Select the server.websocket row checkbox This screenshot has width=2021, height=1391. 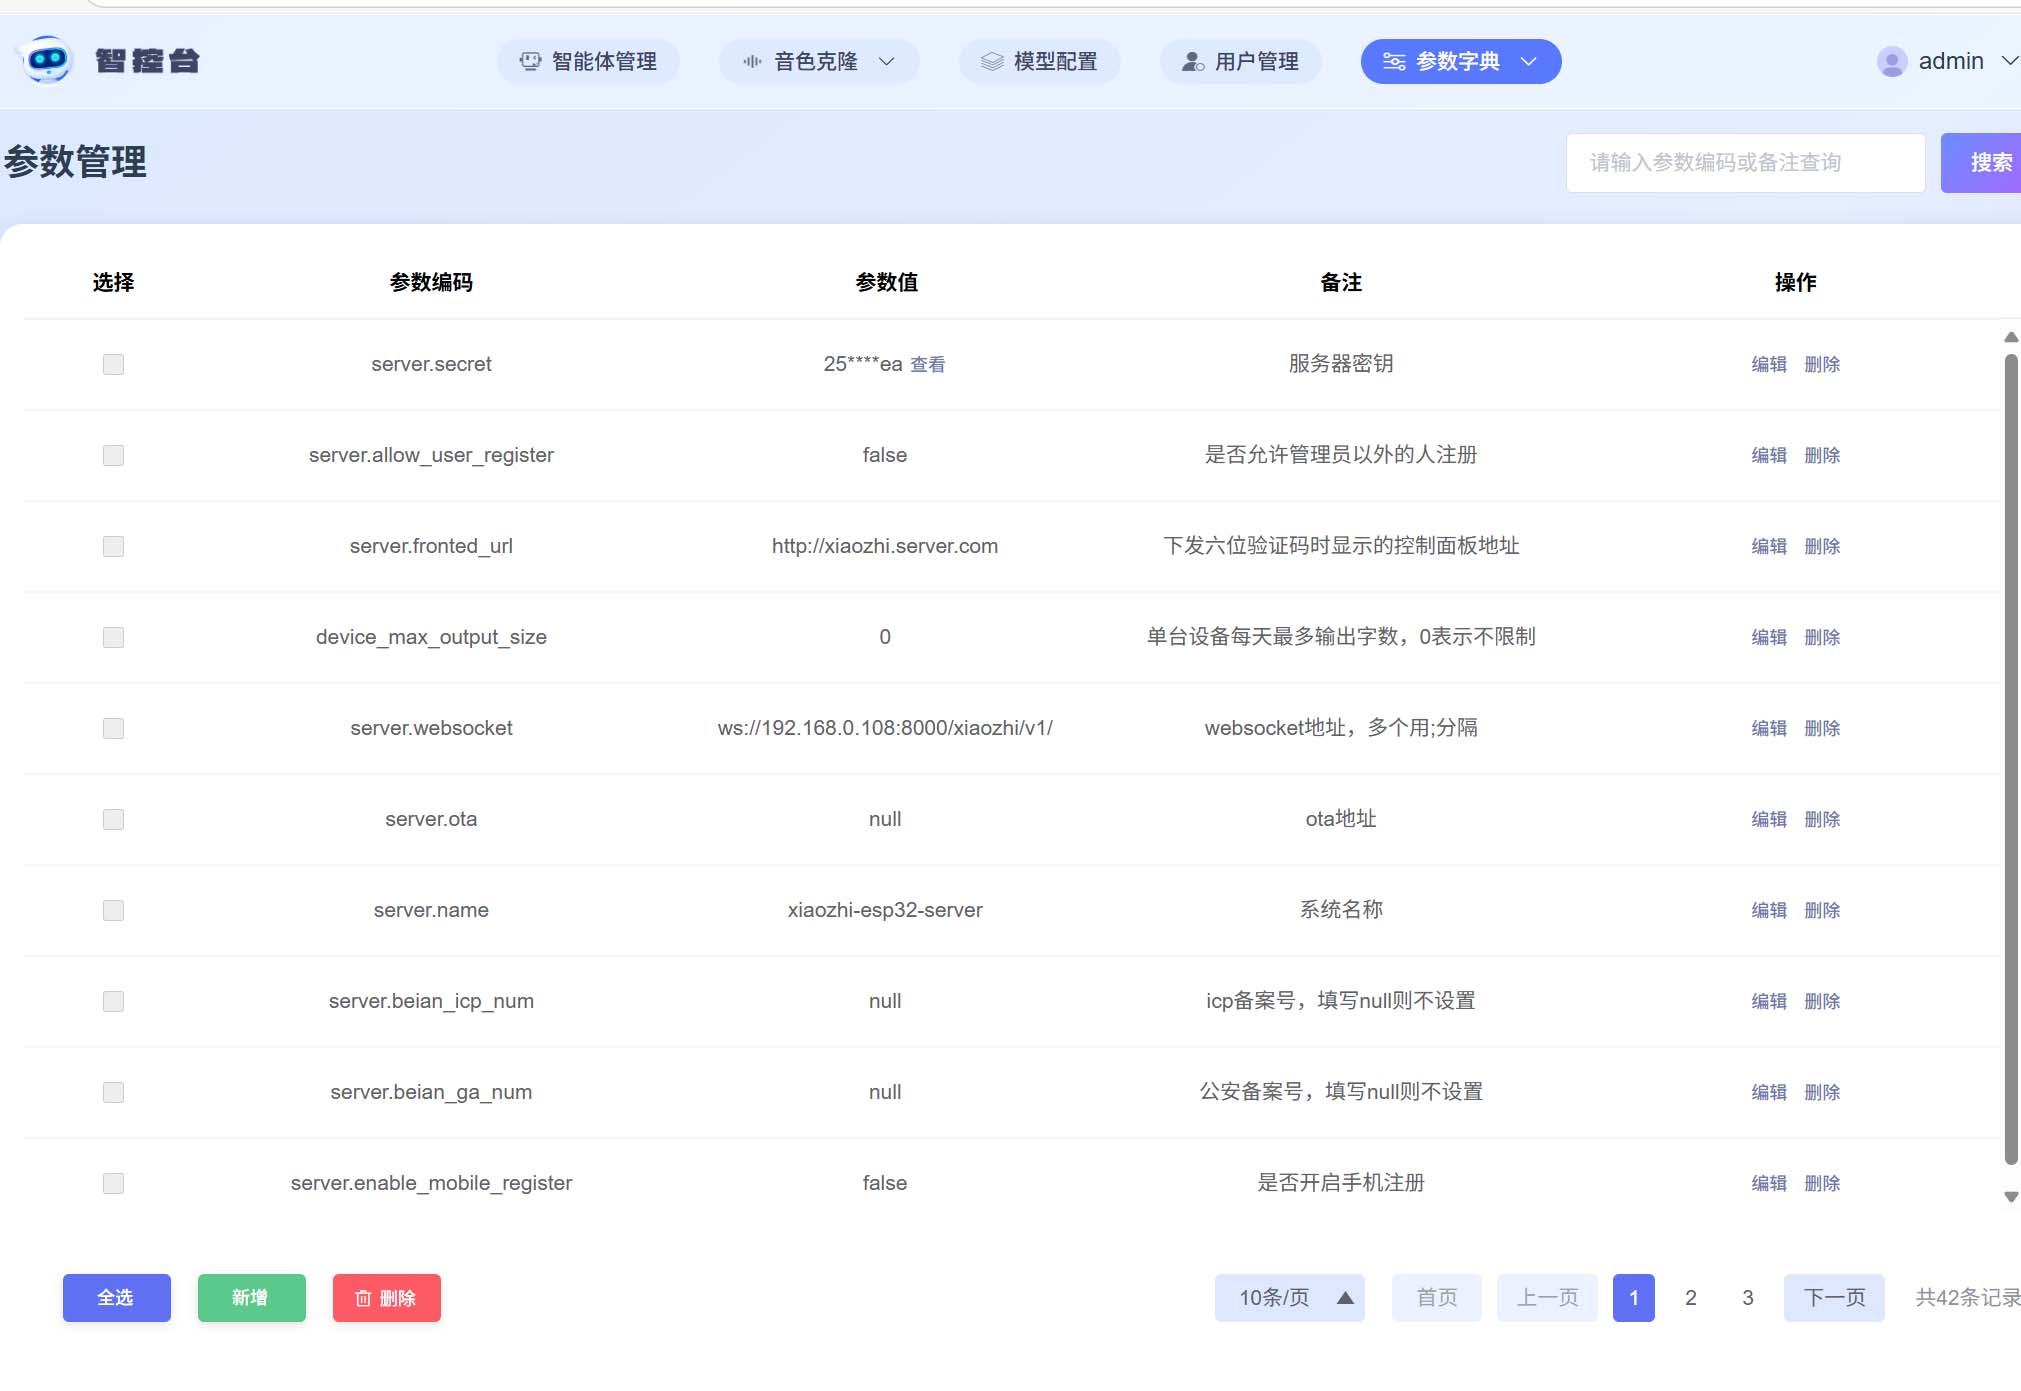tap(113, 728)
